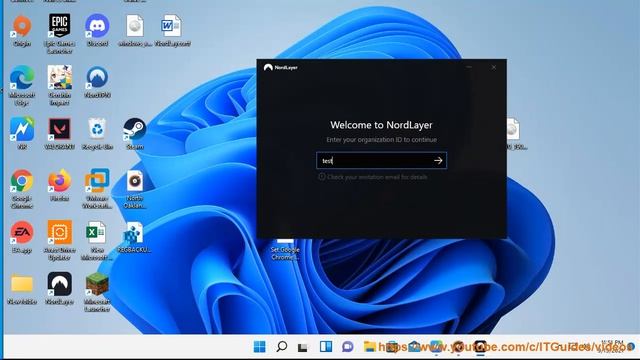Select the Genshin Impact desktop shortcut
Viewport: 640px width, 360px height.
[60, 86]
